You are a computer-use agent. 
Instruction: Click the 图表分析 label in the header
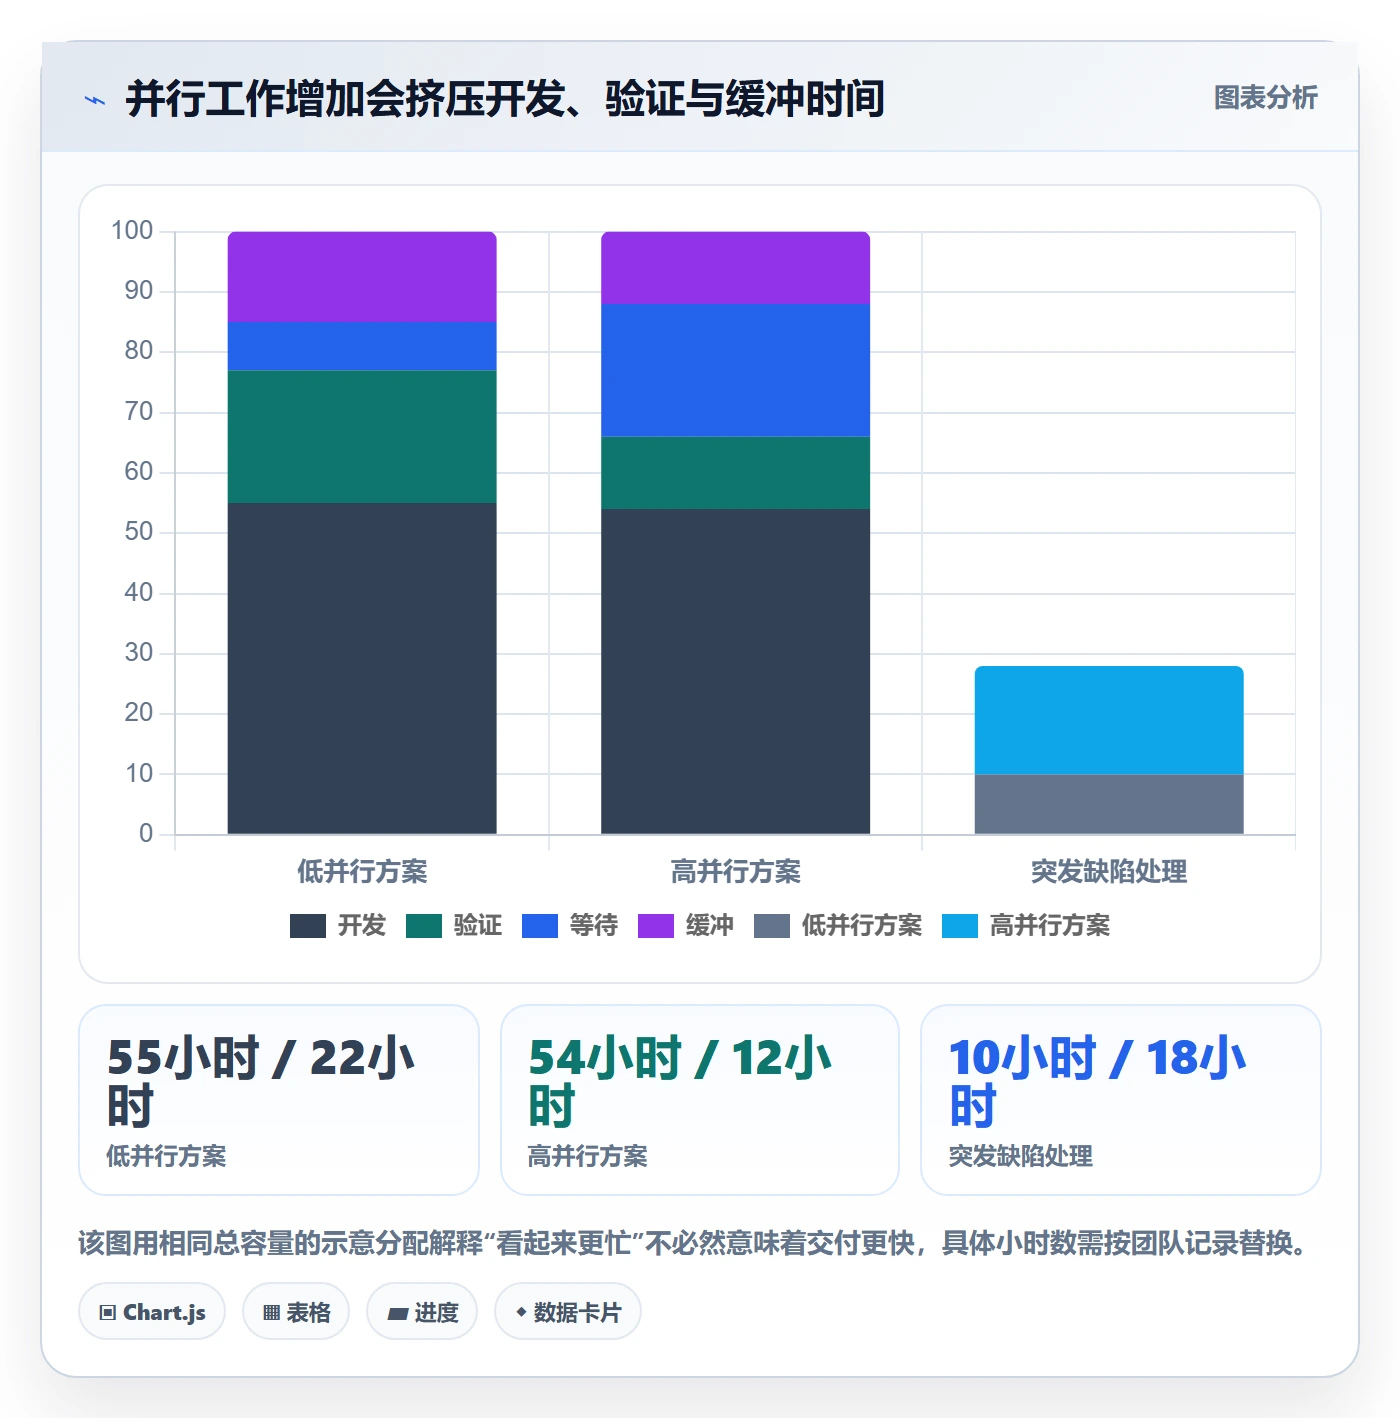click(1265, 98)
